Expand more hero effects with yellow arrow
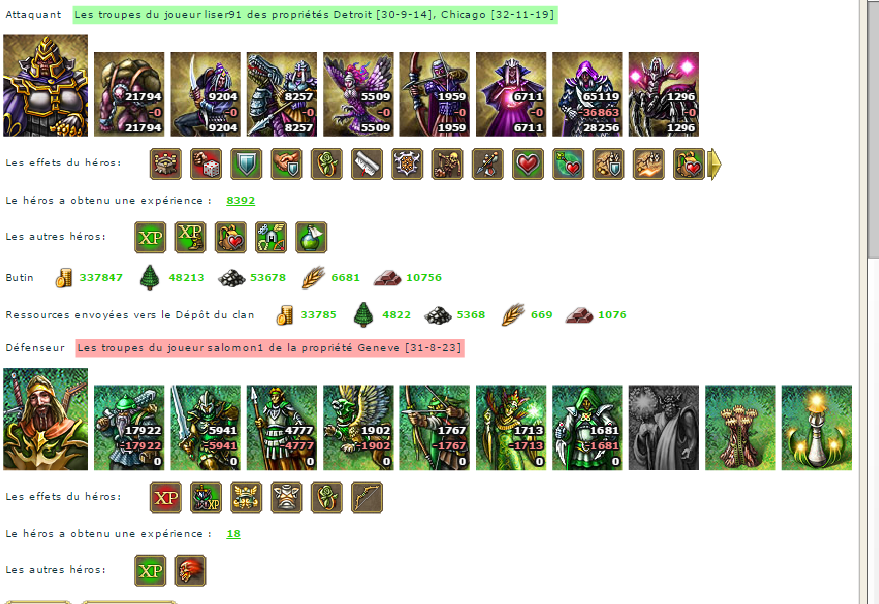The height and width of the screenshot is (604, 879). point(715,164)
